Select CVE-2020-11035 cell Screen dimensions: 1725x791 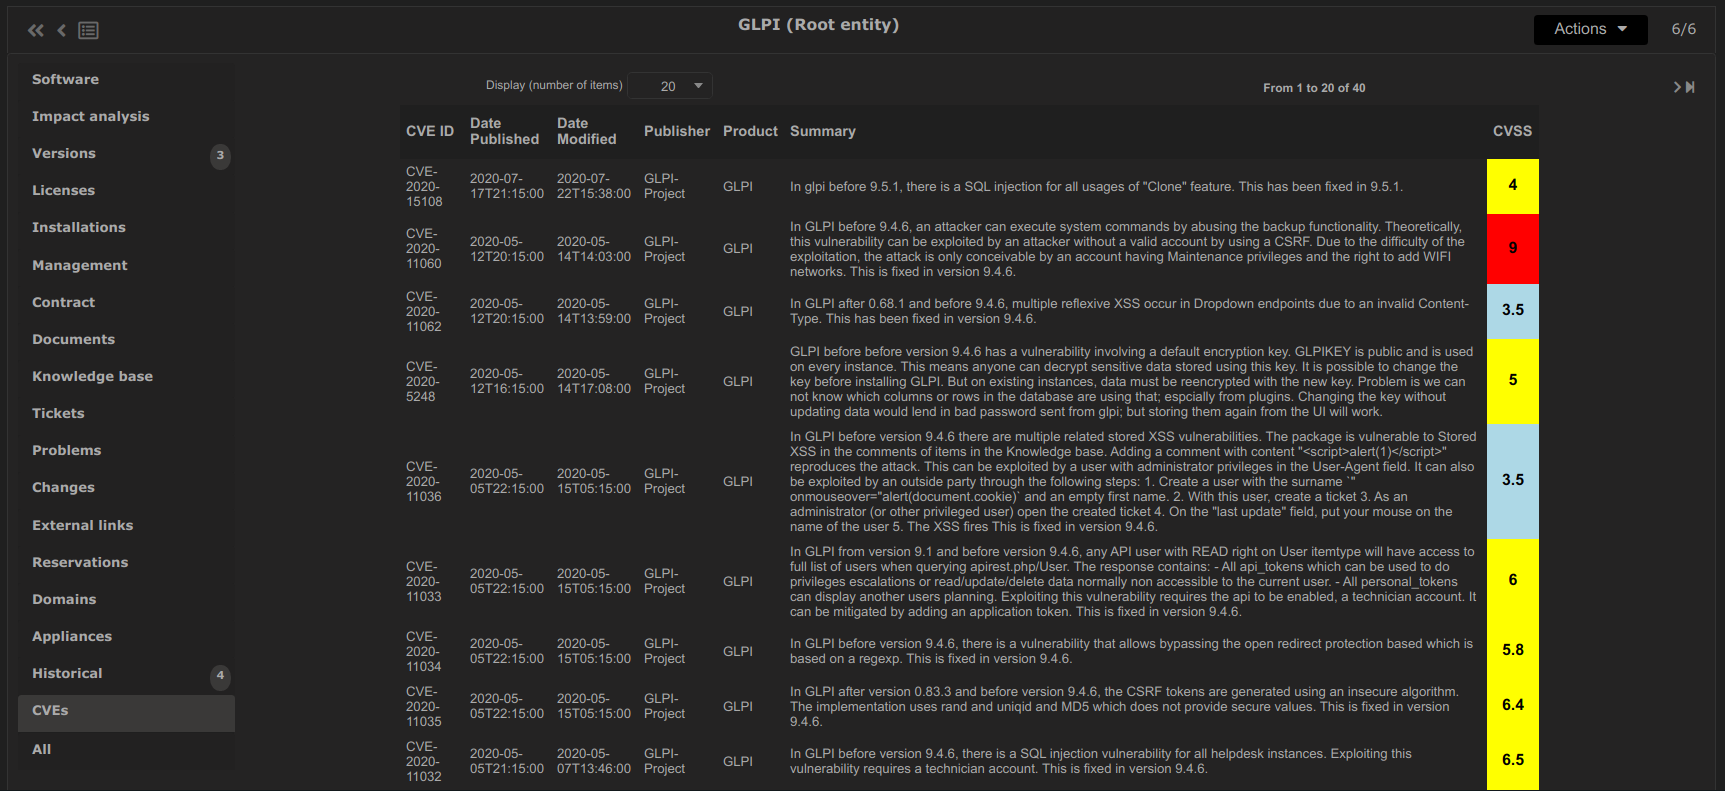[x=424, y=706]
